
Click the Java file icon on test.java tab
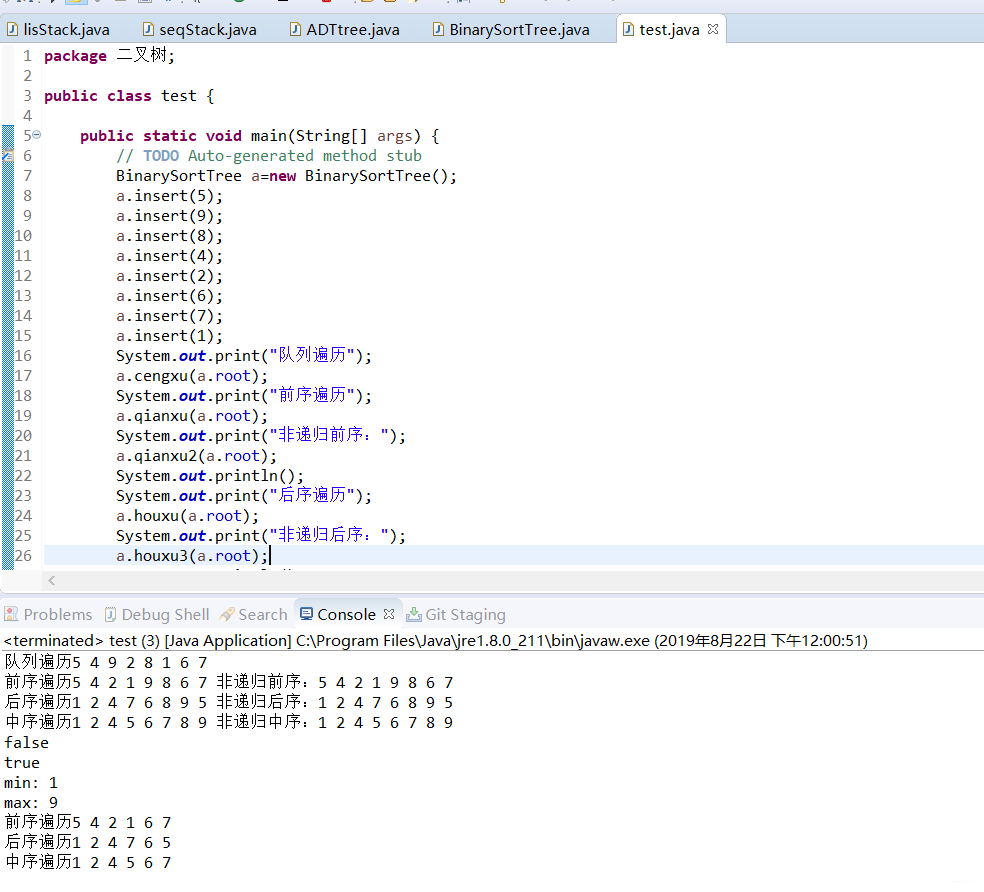click(628, 30)
